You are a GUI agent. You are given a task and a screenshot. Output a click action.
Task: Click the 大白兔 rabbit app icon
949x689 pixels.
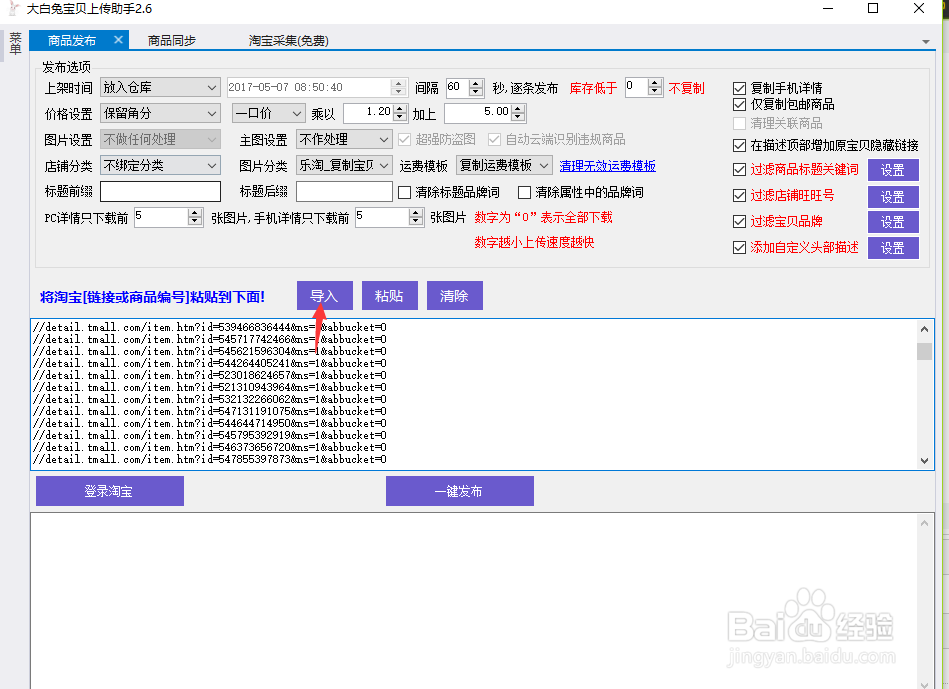click(13, 8)
